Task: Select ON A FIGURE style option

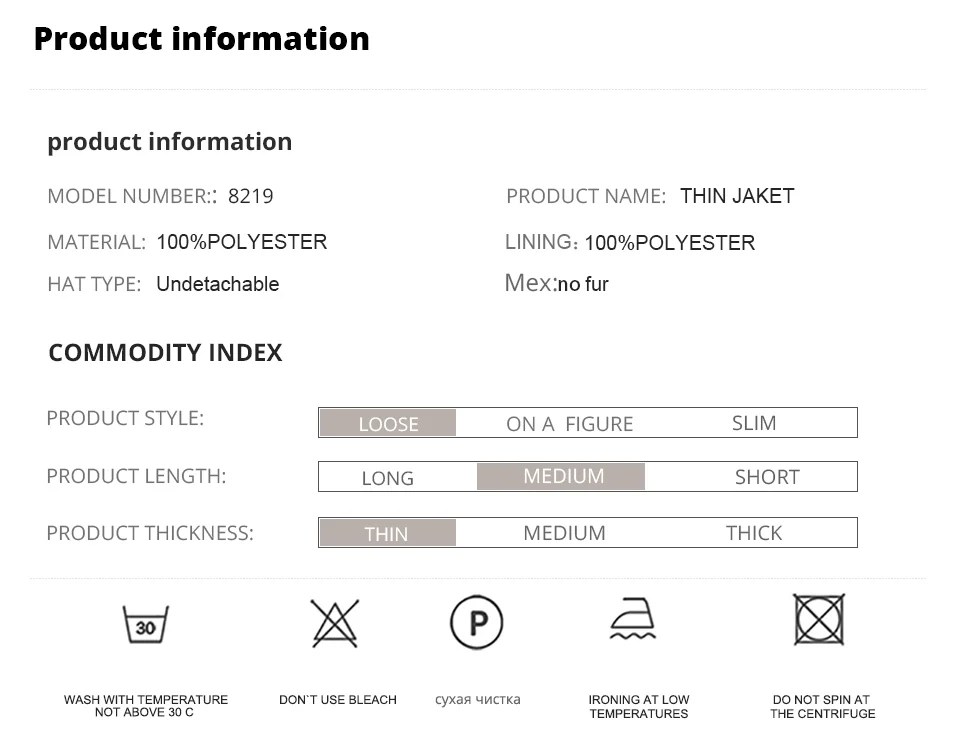Action: click(x=569, y=423)
